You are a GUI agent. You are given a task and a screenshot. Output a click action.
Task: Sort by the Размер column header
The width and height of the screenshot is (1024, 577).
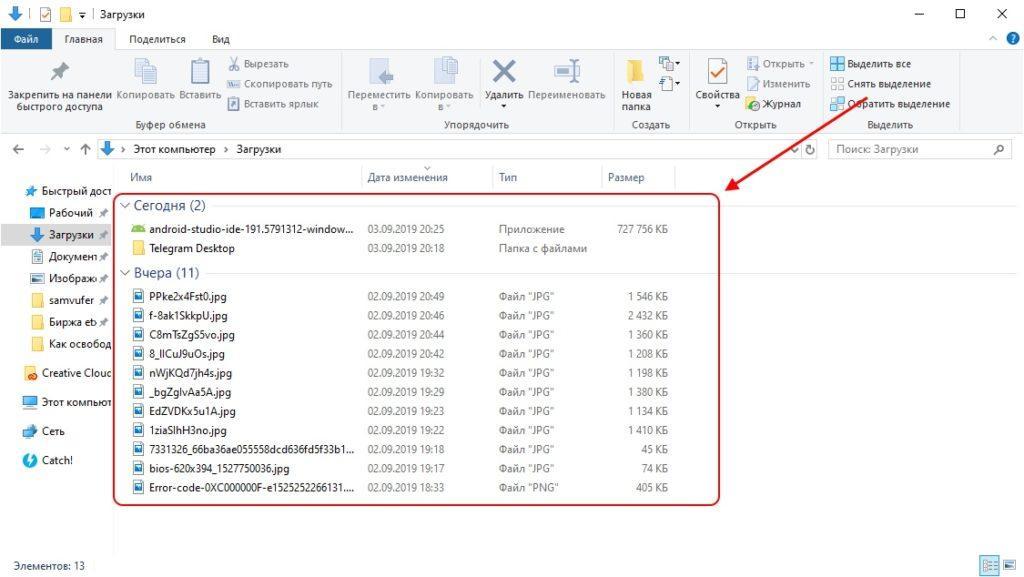(x=625, y=177)
